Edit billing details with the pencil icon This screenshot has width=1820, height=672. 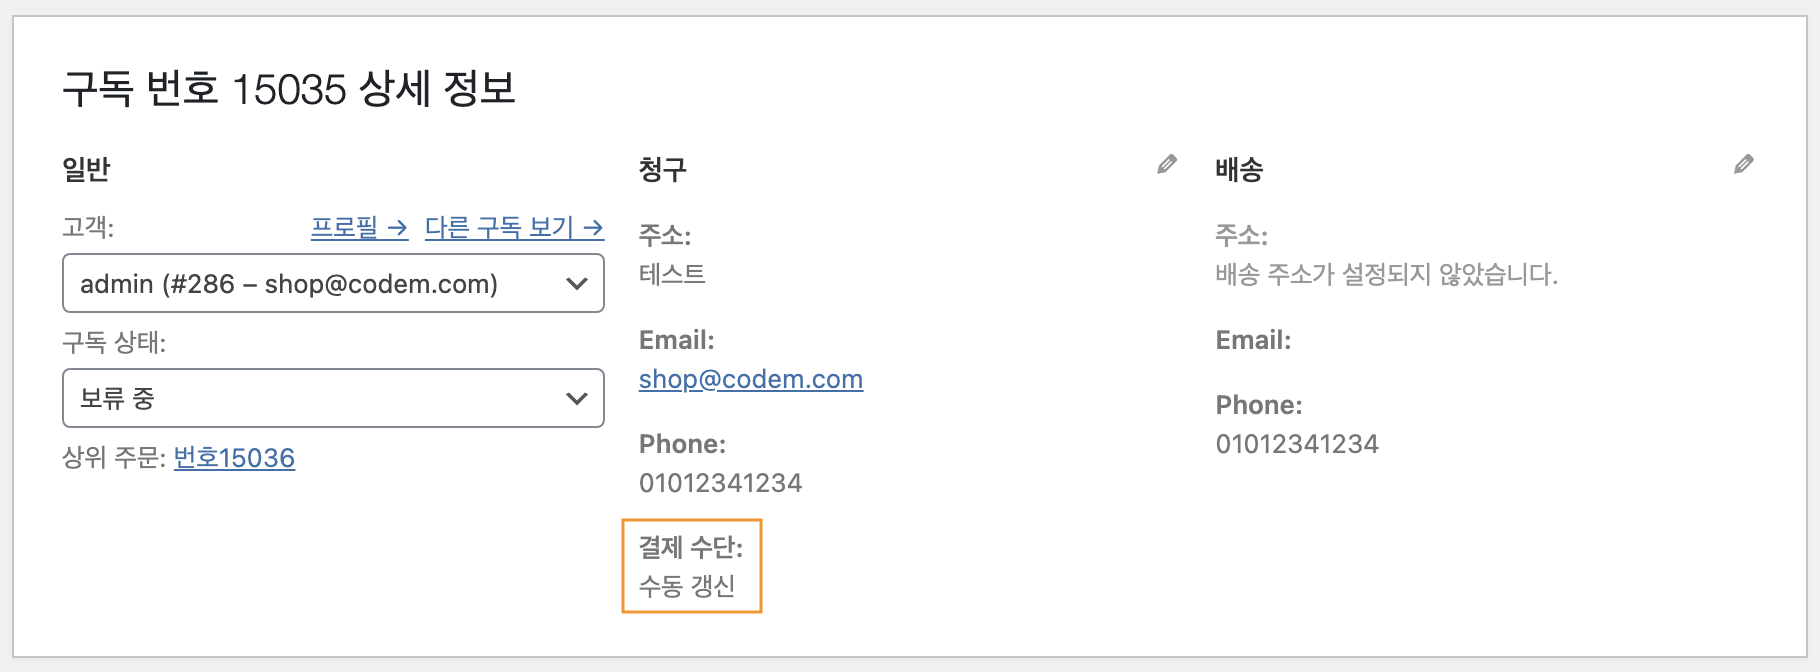tap(1167, 164)
